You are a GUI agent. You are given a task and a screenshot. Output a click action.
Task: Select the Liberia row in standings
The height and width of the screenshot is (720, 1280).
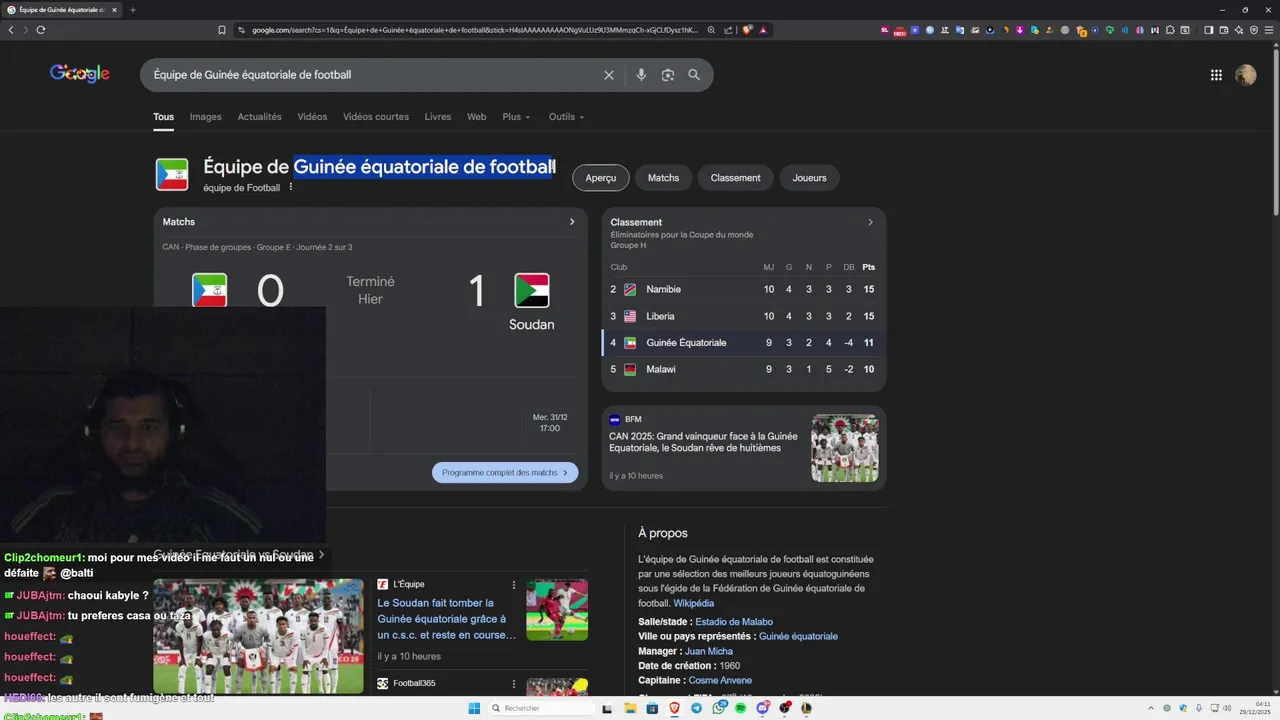point(743,316)
